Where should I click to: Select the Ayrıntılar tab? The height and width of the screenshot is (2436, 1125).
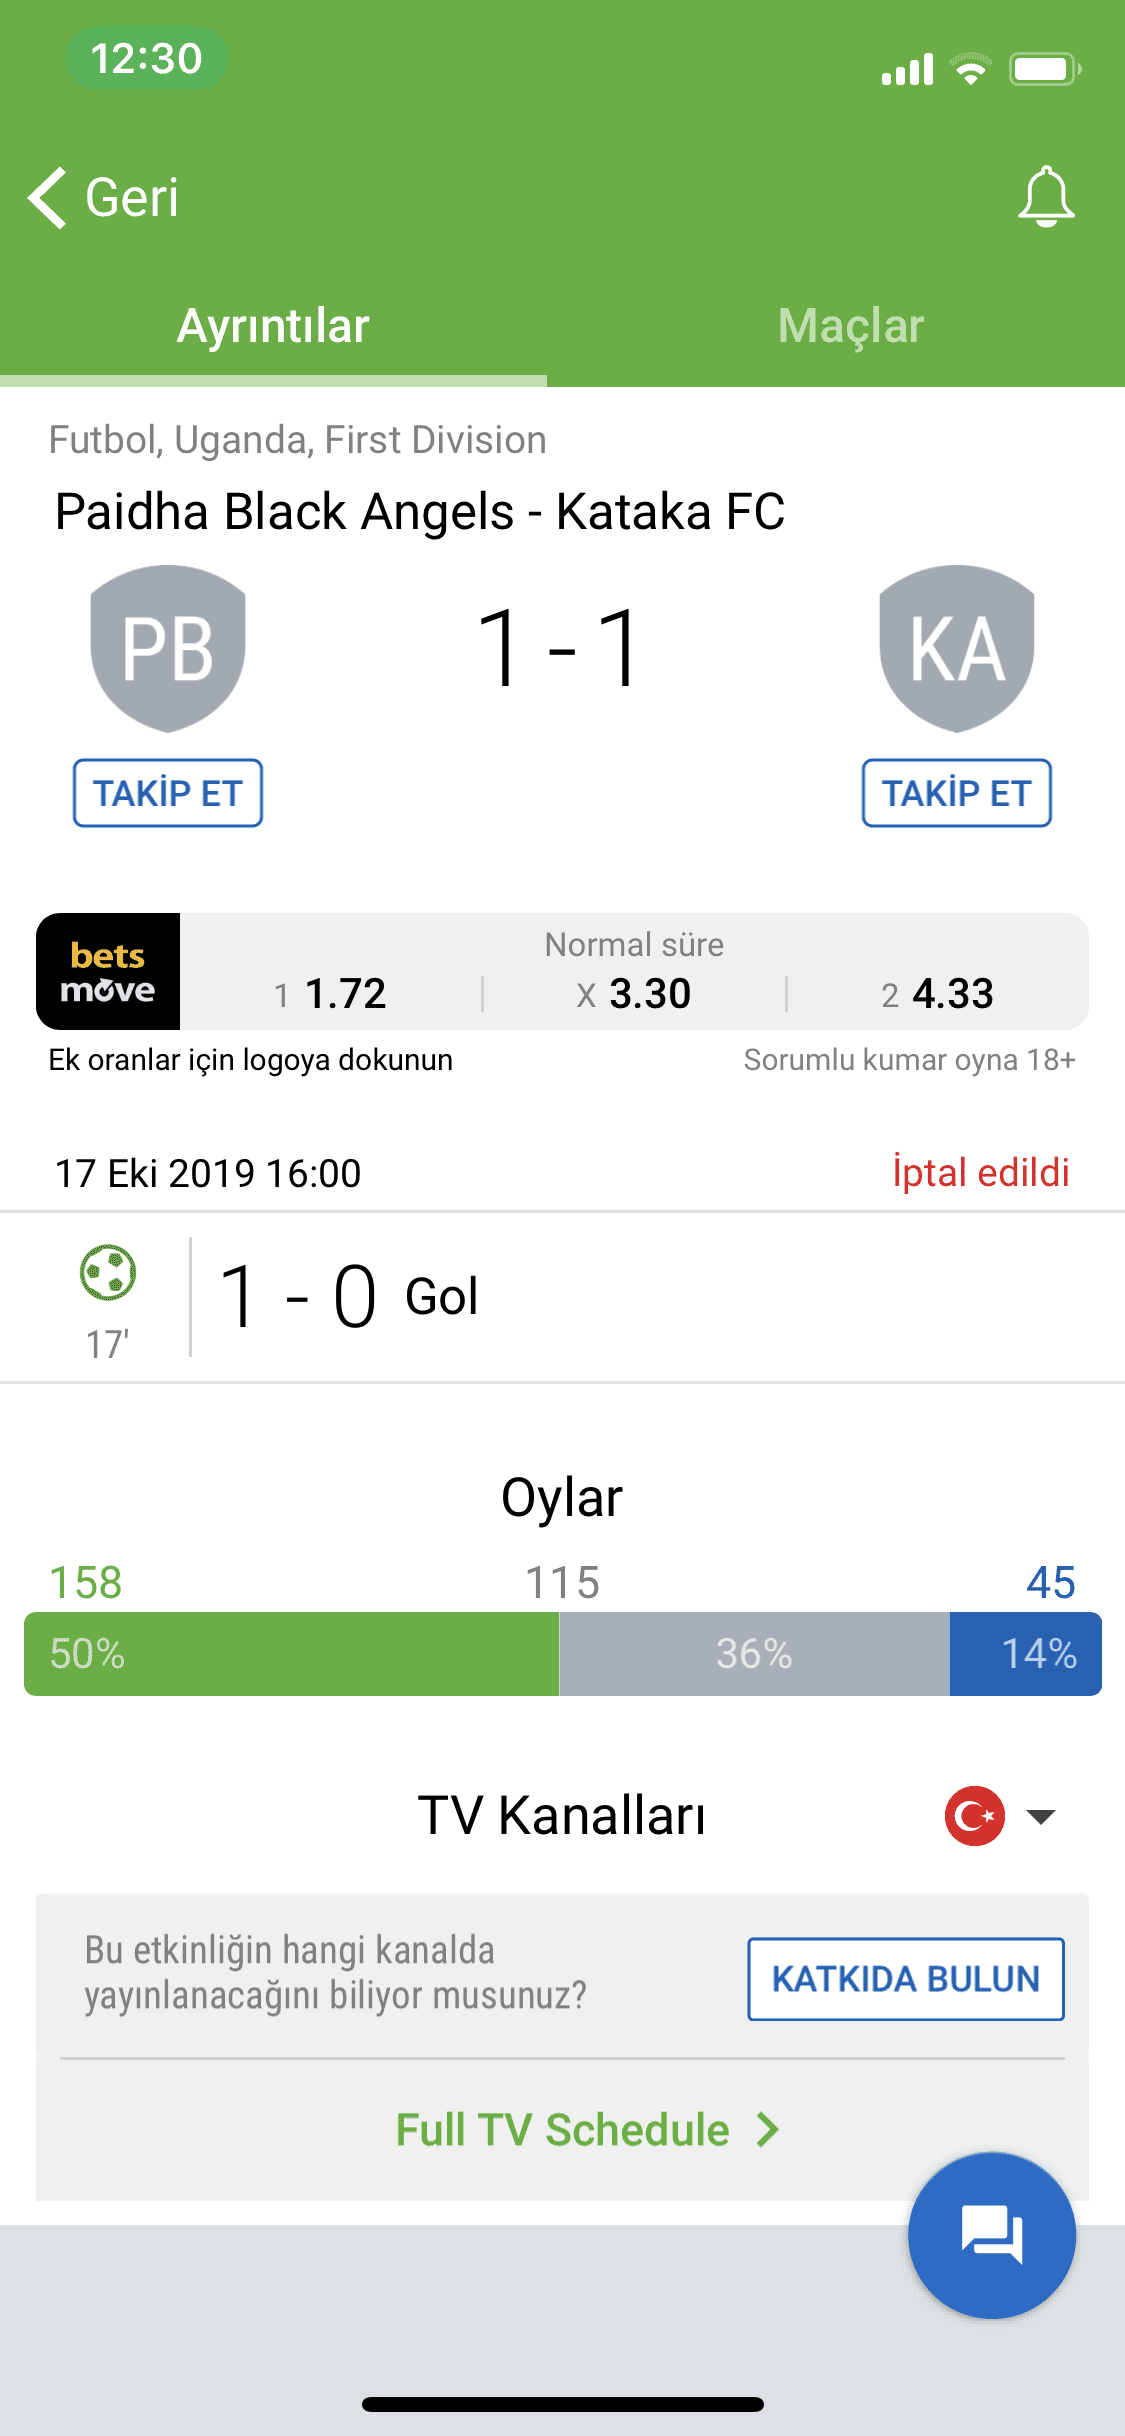[273, 326]
